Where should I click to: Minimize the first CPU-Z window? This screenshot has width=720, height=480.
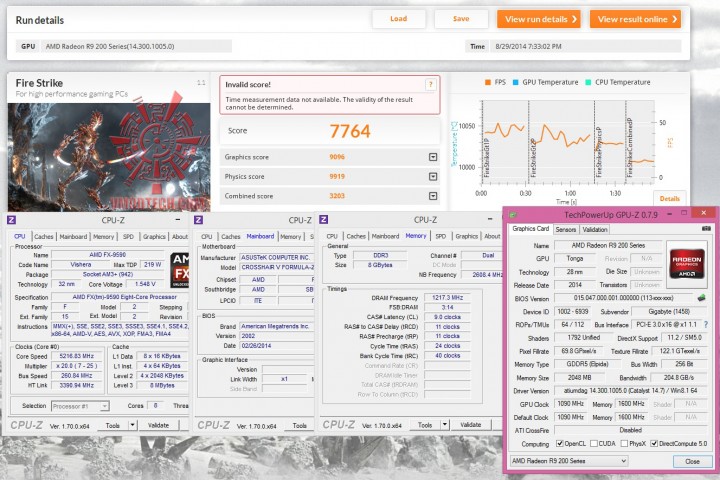click(178, 220)
